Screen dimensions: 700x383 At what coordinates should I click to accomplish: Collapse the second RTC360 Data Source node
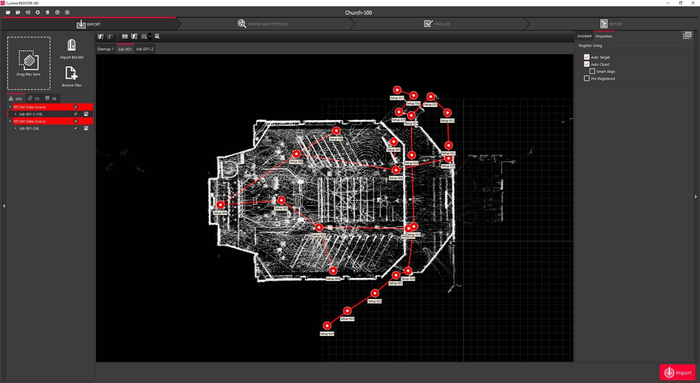10,121
